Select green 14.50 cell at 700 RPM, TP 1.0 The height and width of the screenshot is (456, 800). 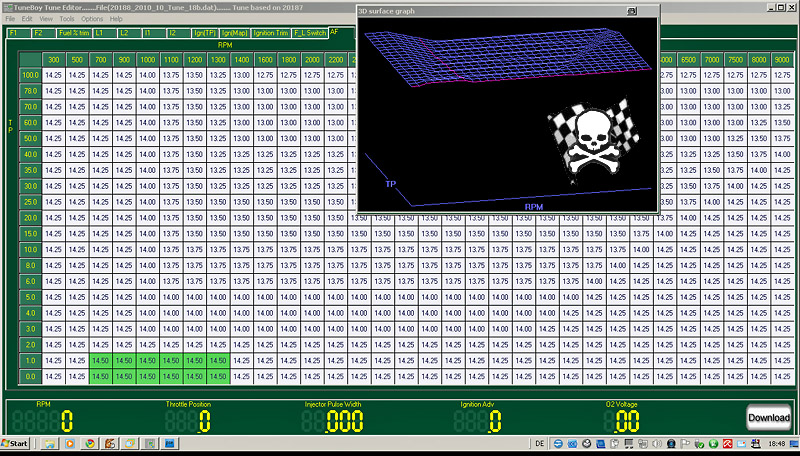point(101,361)
